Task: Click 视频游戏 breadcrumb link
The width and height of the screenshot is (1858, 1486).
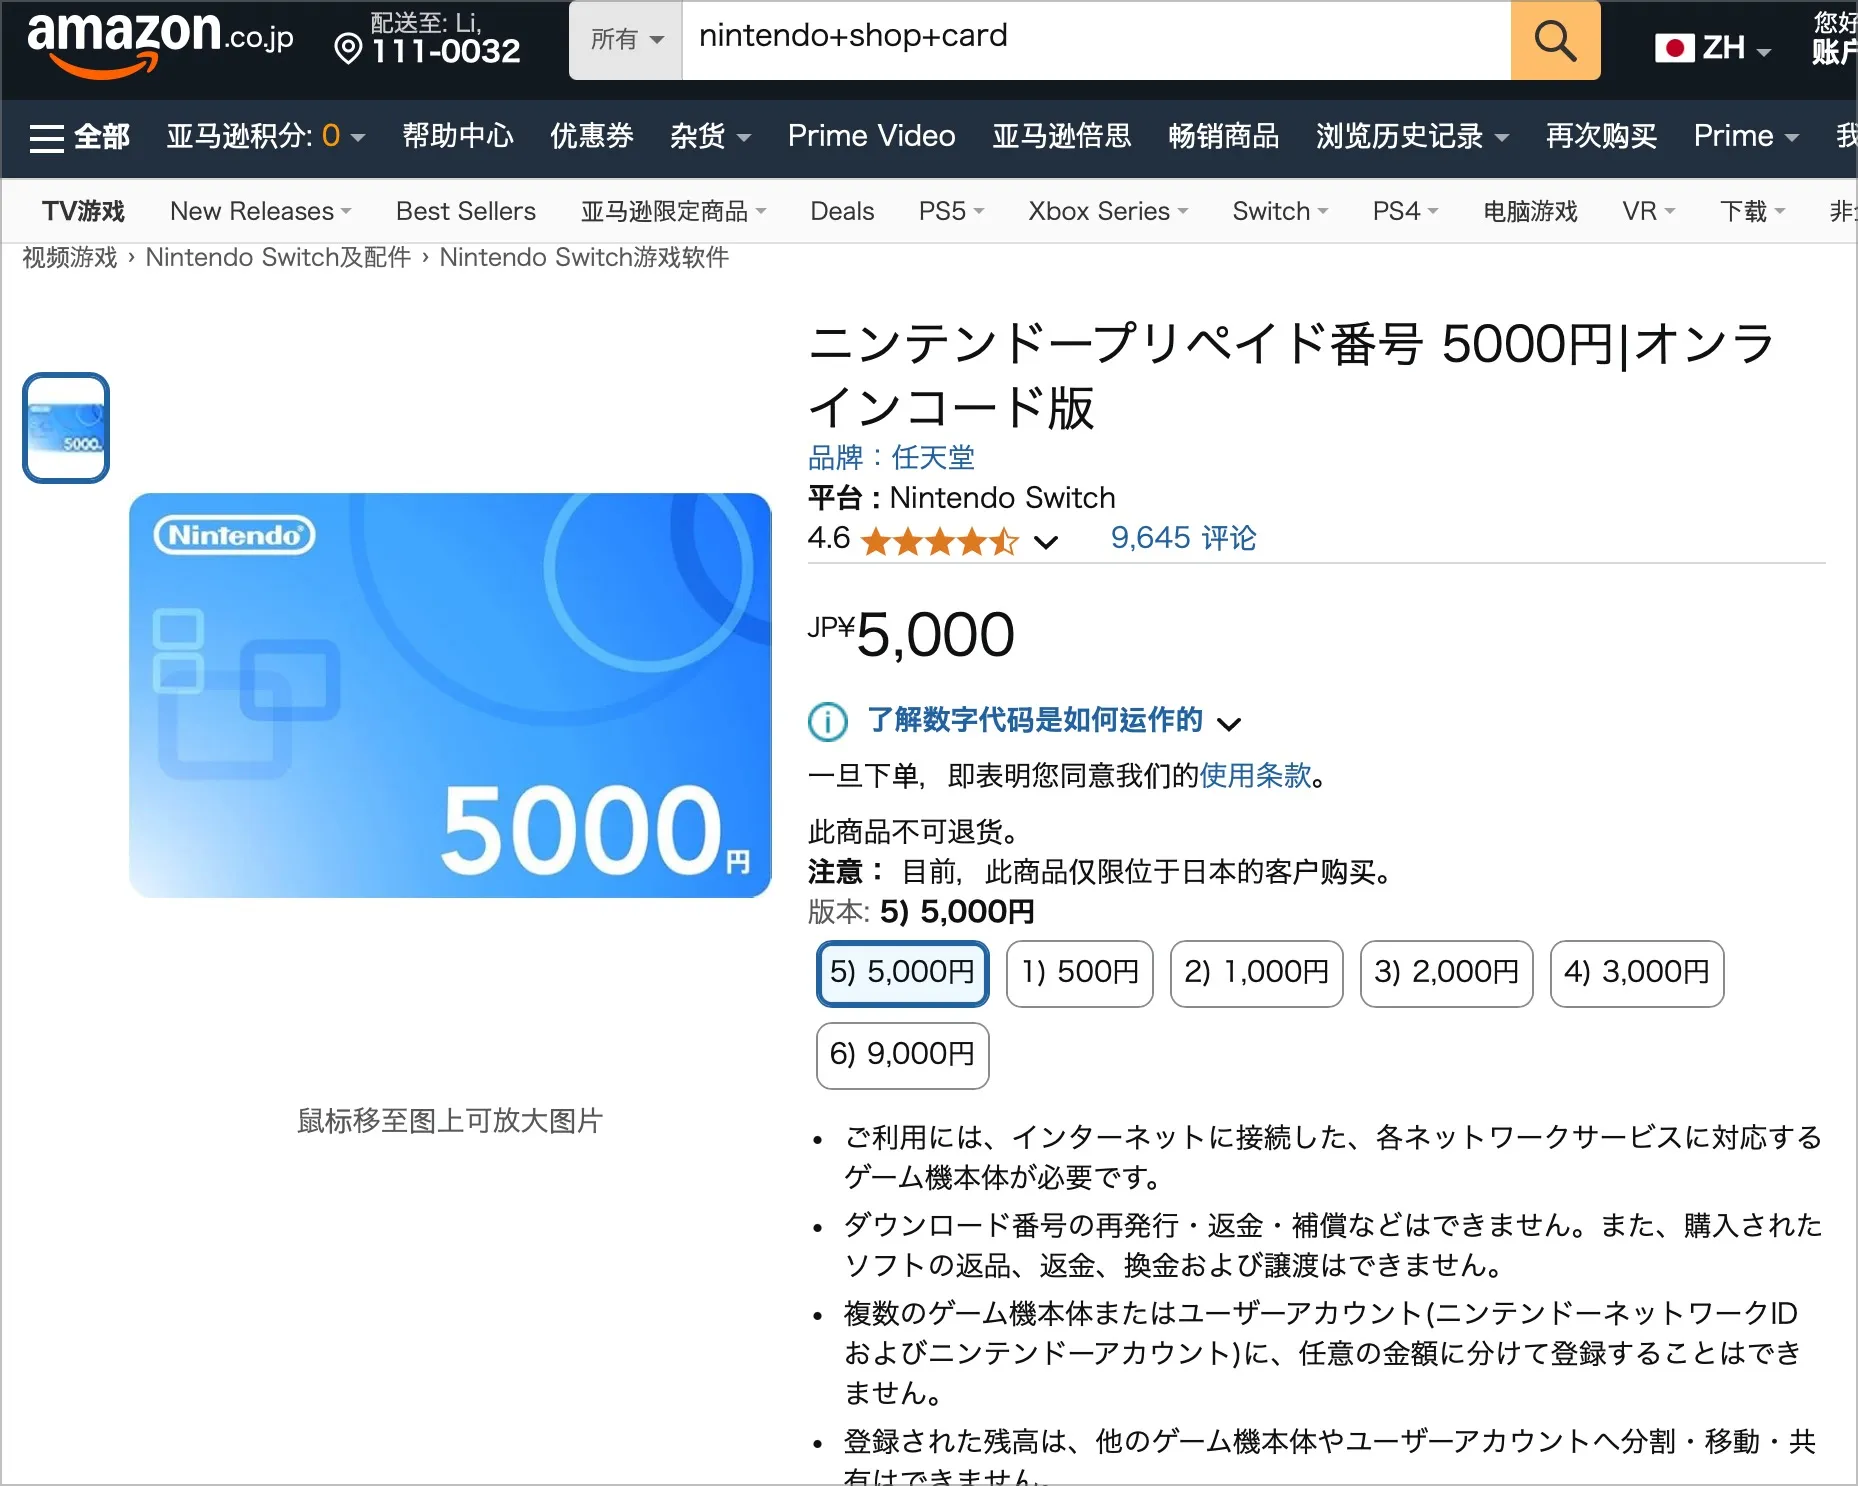Action: click(70, 257)
